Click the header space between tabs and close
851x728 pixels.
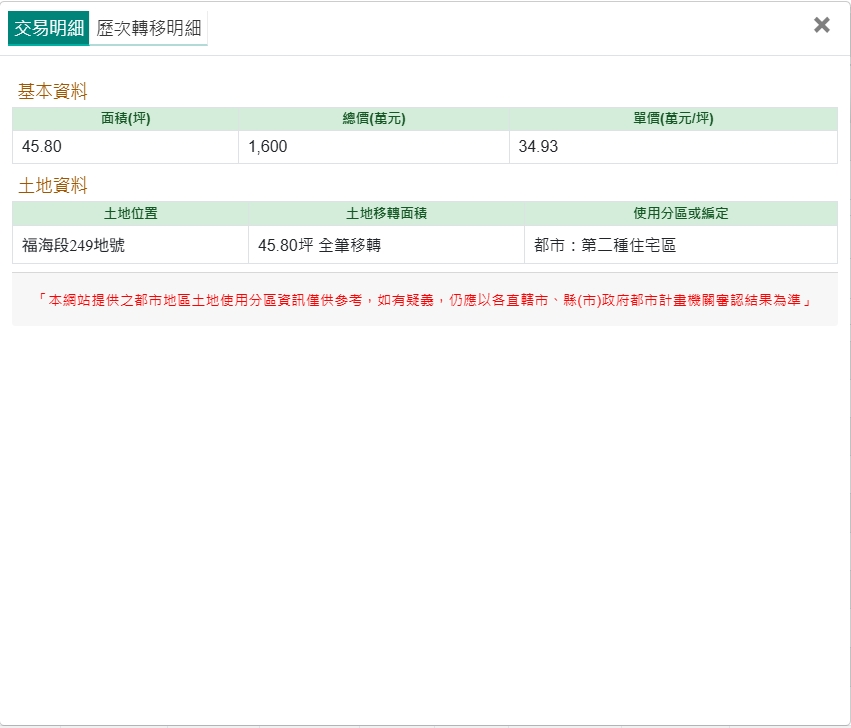(x=500, y=28)
